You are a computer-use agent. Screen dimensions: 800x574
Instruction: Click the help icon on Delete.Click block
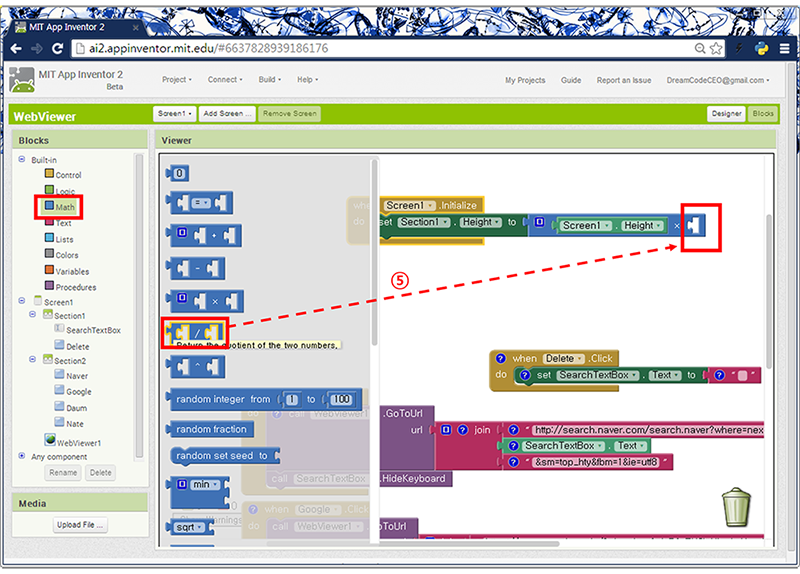click(x=501, y=358)
